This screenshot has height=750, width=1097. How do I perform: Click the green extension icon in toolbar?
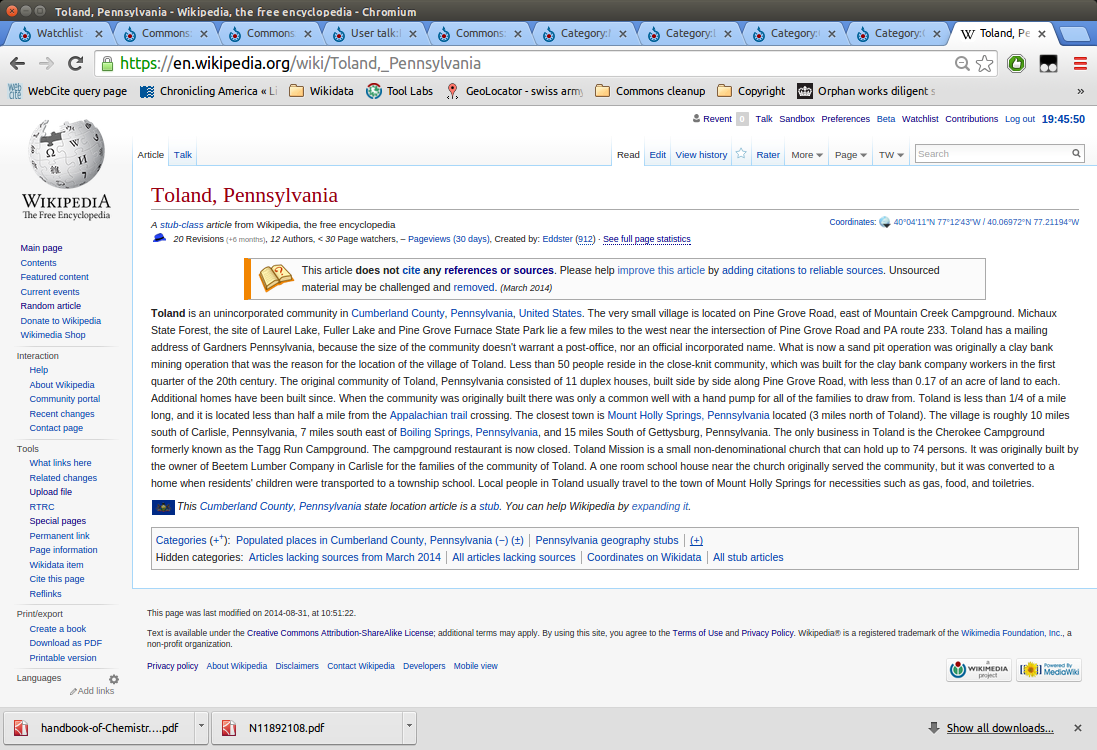[x=1017, y=64]
